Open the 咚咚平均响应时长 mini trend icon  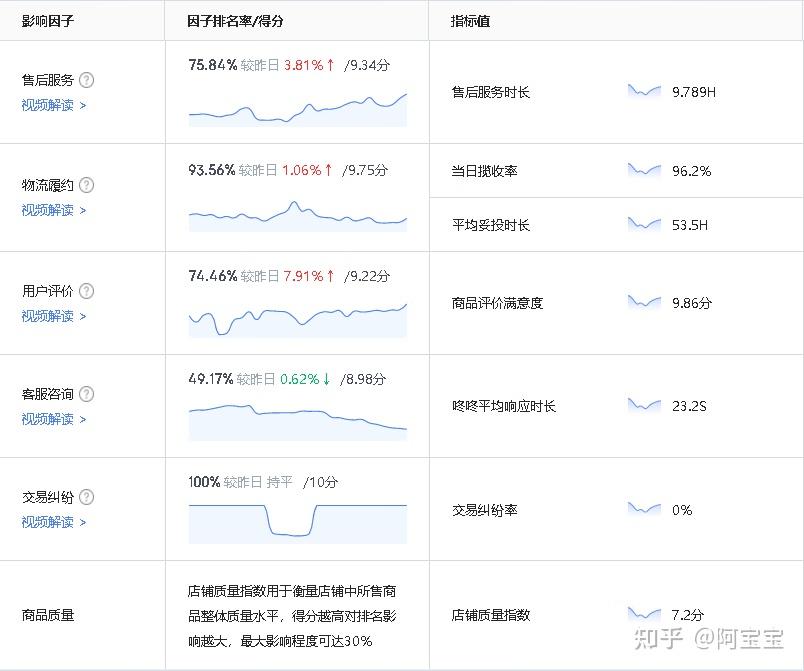click(644, 405)
